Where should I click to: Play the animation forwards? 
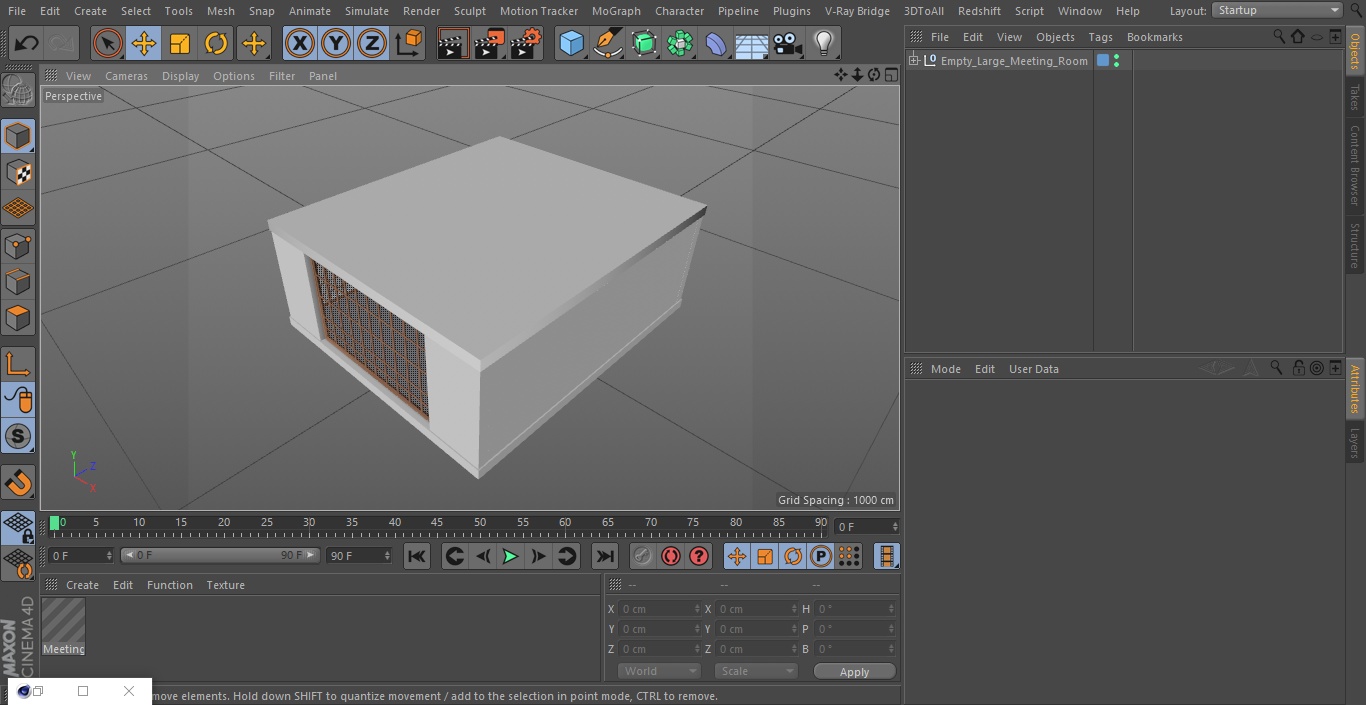coord(510,556)
